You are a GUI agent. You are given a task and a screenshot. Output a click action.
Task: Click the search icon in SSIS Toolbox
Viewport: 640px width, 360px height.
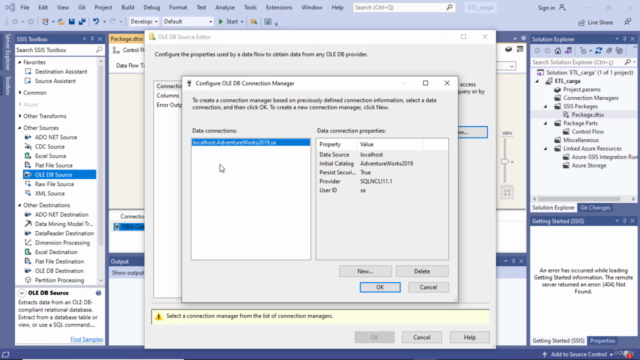(99, 50)
